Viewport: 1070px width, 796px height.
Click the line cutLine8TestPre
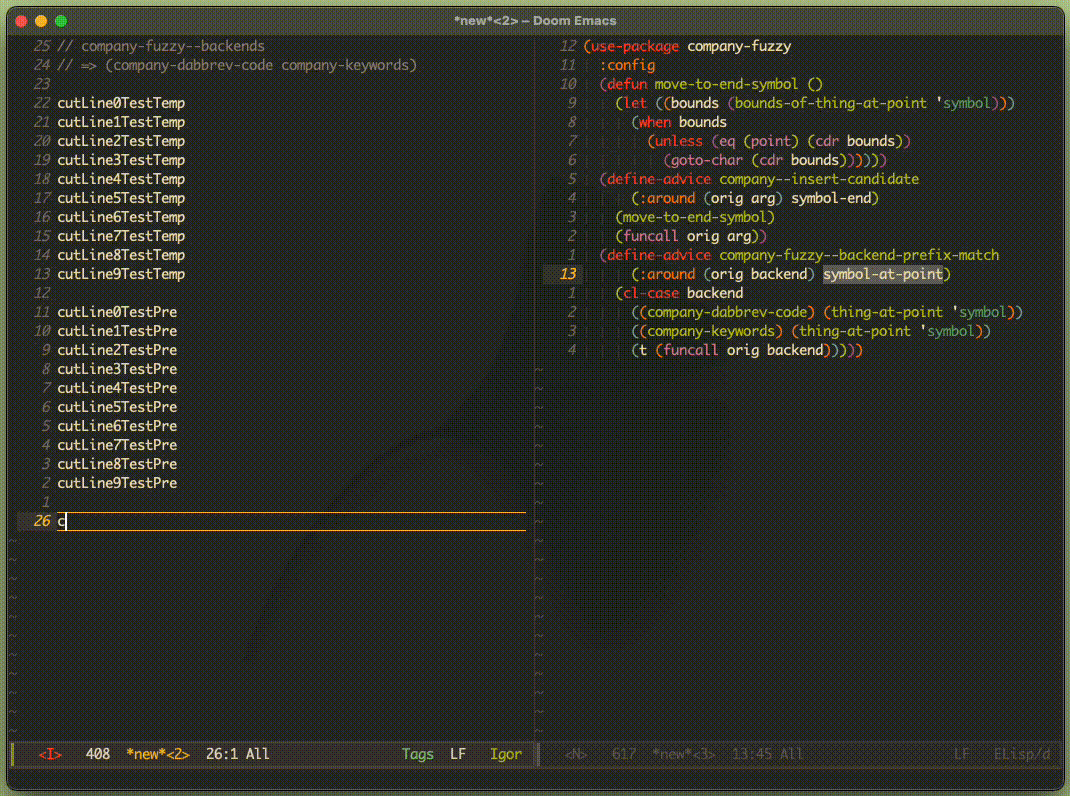(x=117, y=464)
